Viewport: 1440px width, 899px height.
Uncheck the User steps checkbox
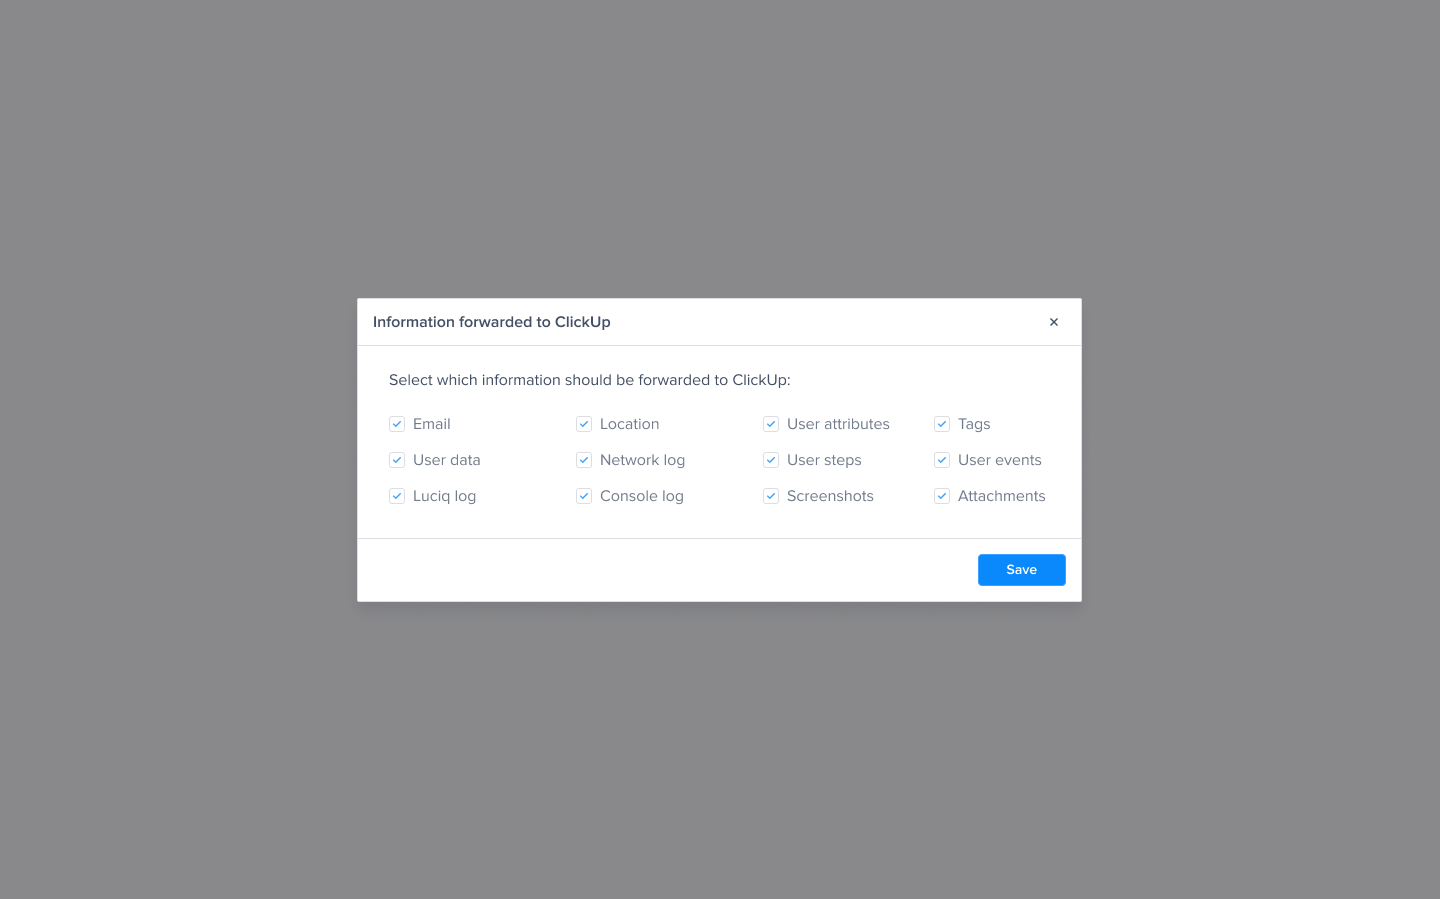point(771,460)
